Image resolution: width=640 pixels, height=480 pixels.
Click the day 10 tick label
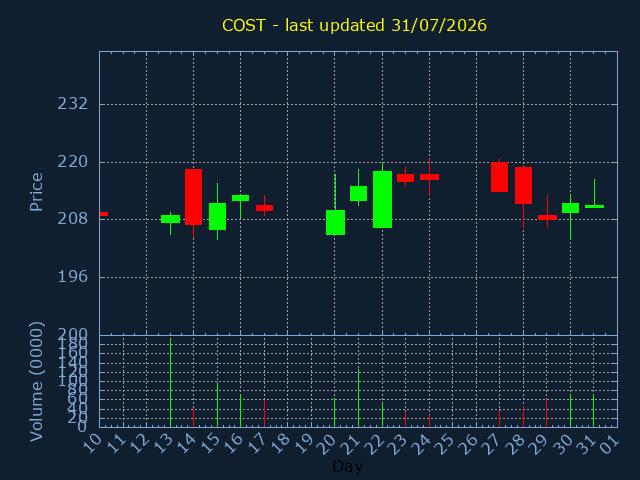coord(92,443)
